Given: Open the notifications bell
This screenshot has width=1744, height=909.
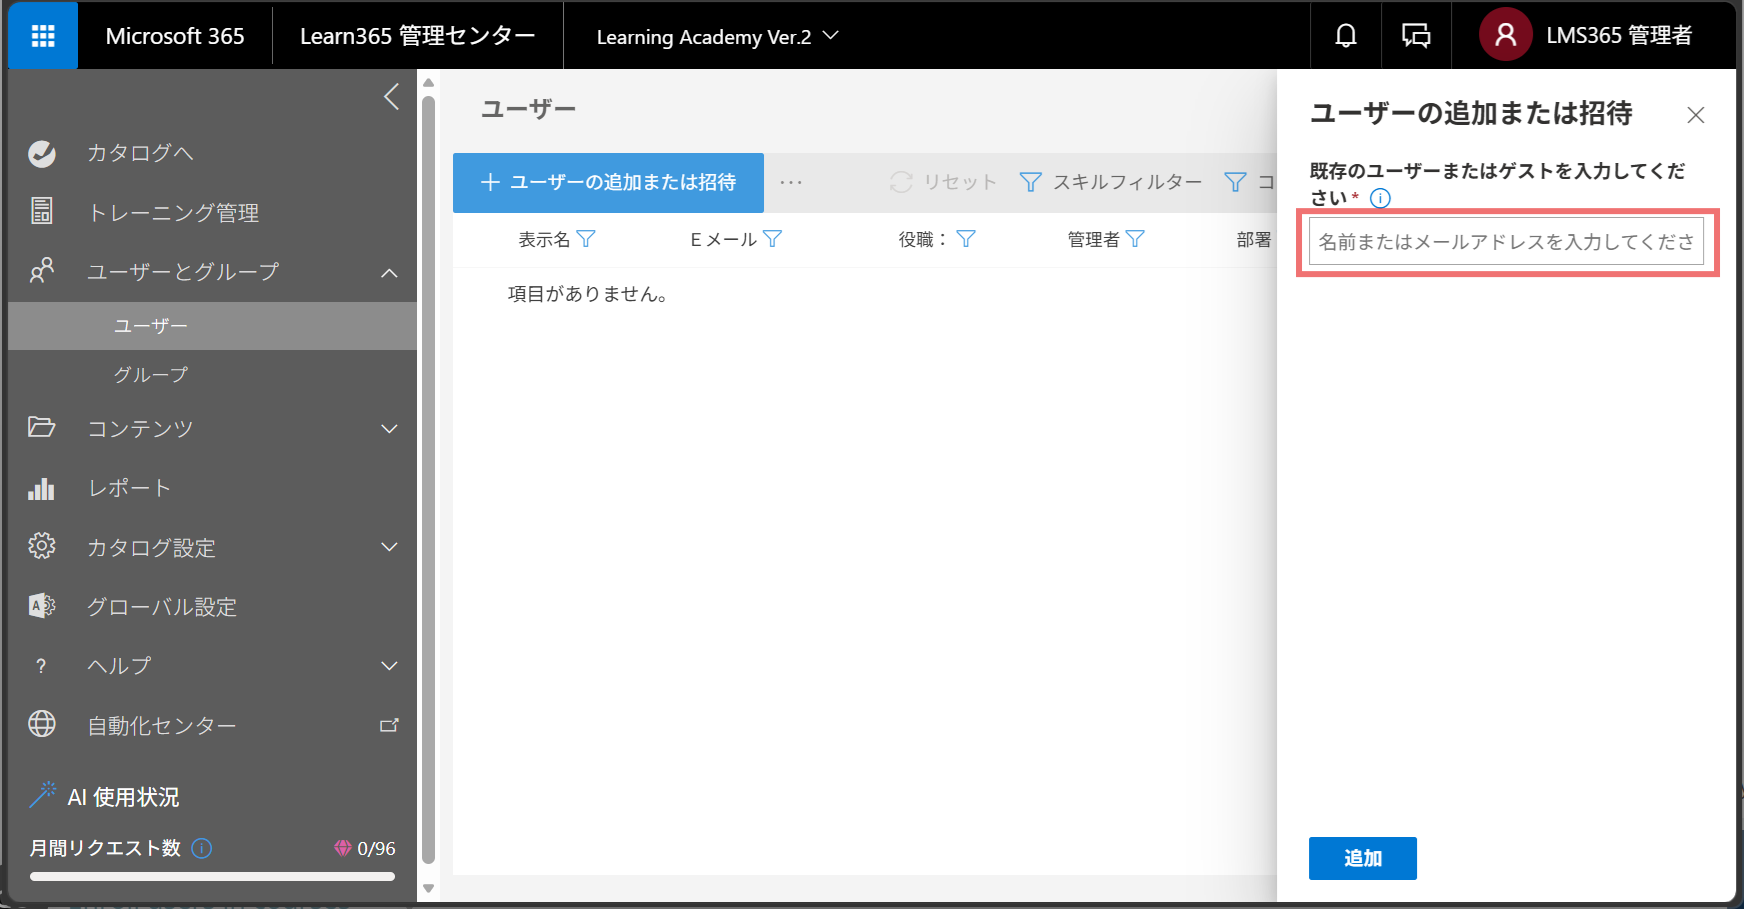Looking at the screenshot, I should (x=1346, y=36).
